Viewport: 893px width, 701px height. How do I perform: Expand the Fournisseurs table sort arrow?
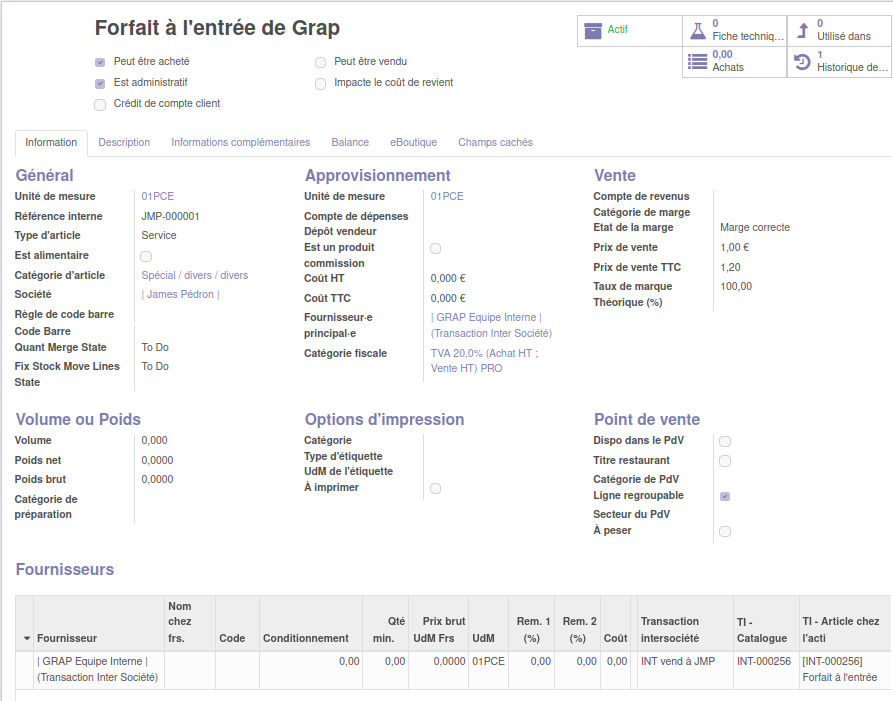click(x=27, y=638)
